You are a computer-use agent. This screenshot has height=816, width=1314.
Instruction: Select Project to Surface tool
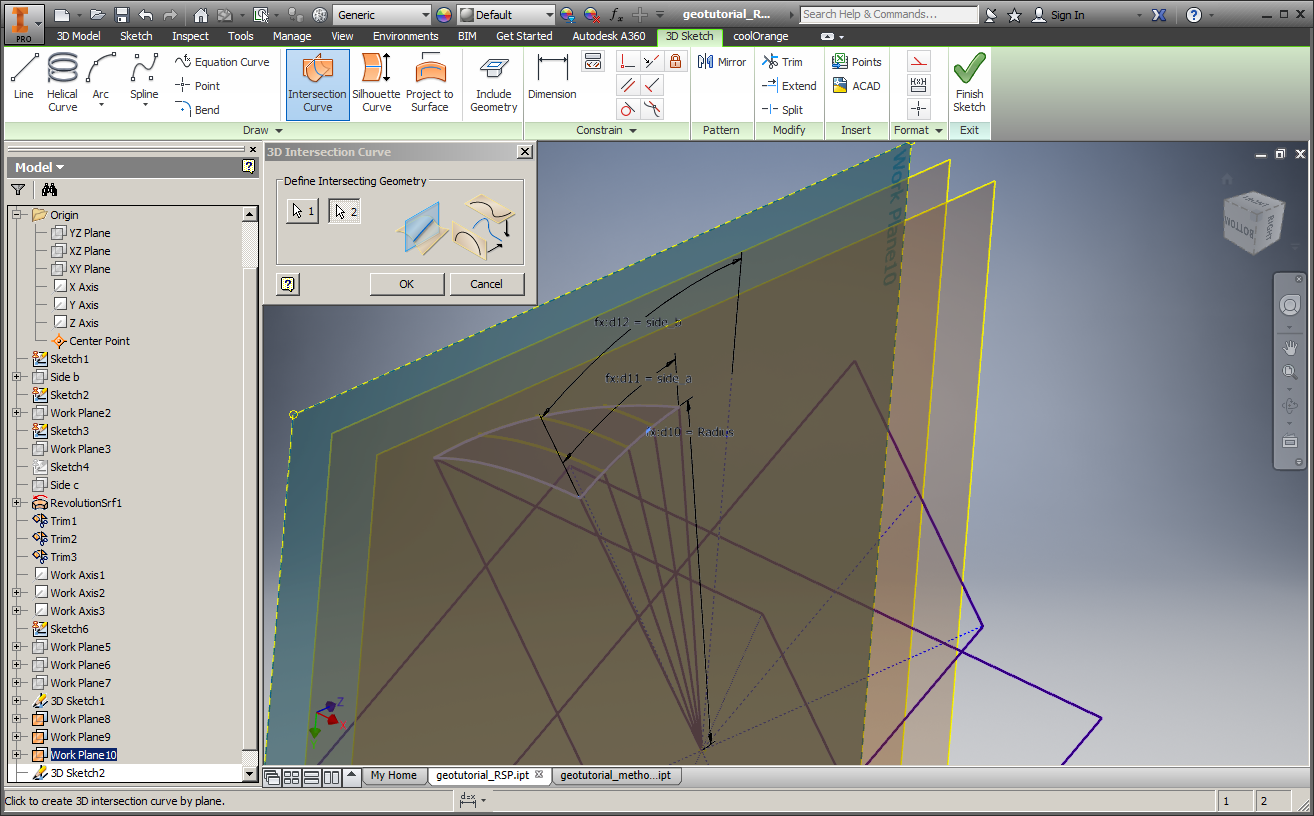(x=430, y=84)
